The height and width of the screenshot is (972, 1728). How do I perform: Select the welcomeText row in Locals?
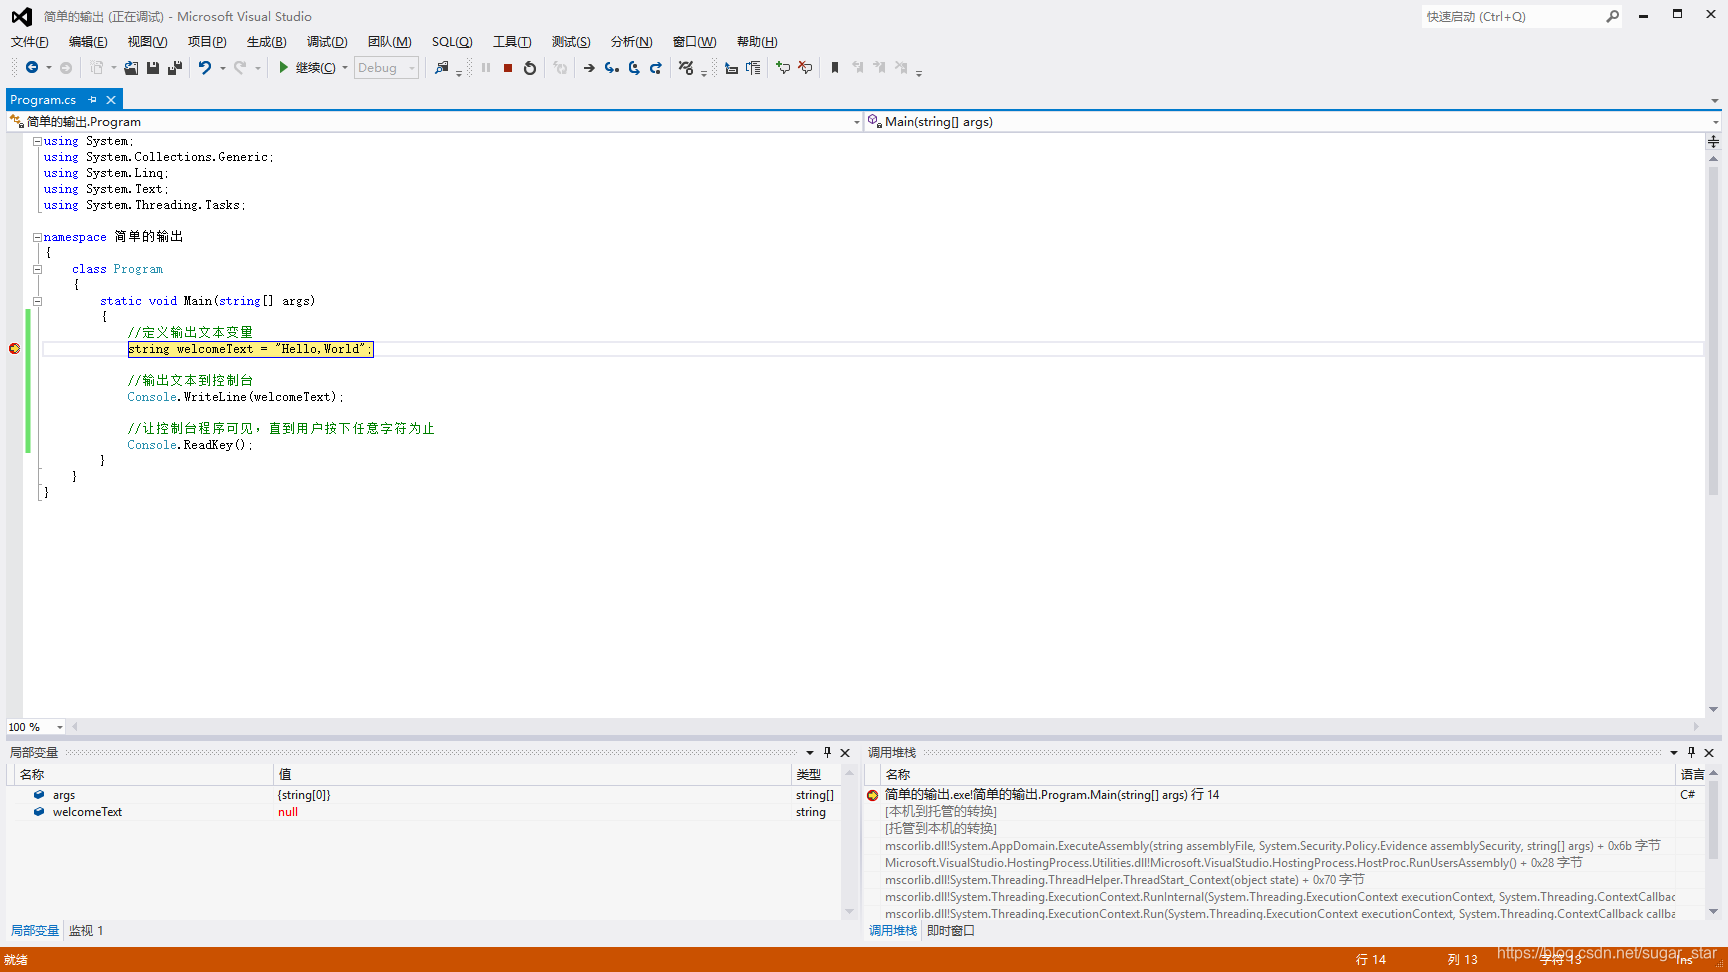click(425, 812)
